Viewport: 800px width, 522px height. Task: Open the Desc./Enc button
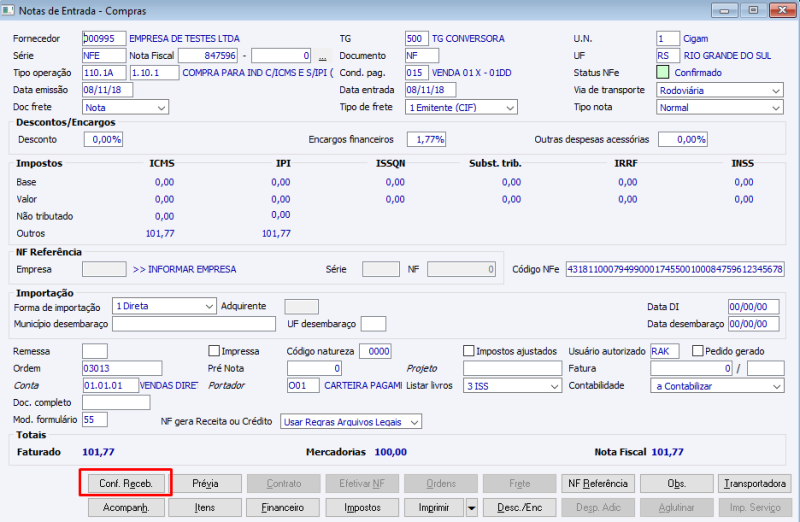point(519,508)
